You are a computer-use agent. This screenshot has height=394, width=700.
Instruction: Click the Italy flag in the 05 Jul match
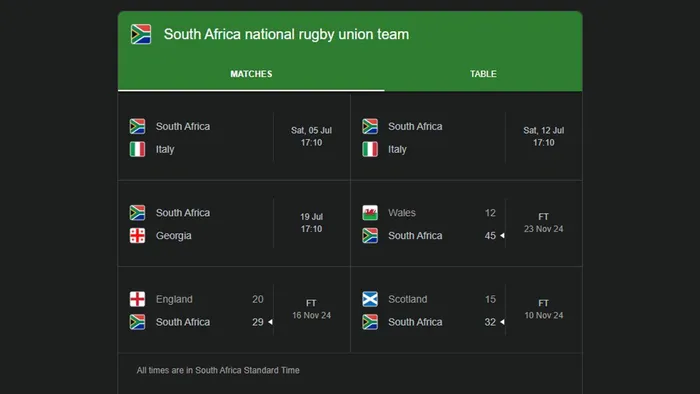138,149
